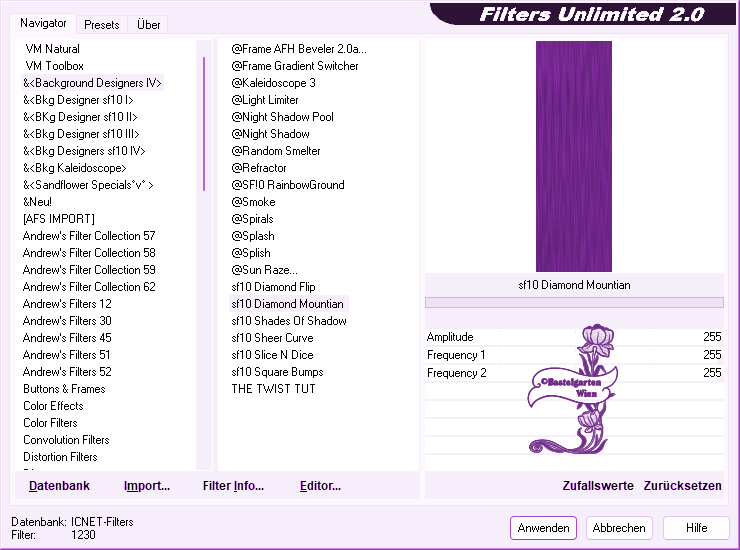Click the category list scrollbar thumb
This screenshot has height=550, width=740.
[x=204, y=124]
